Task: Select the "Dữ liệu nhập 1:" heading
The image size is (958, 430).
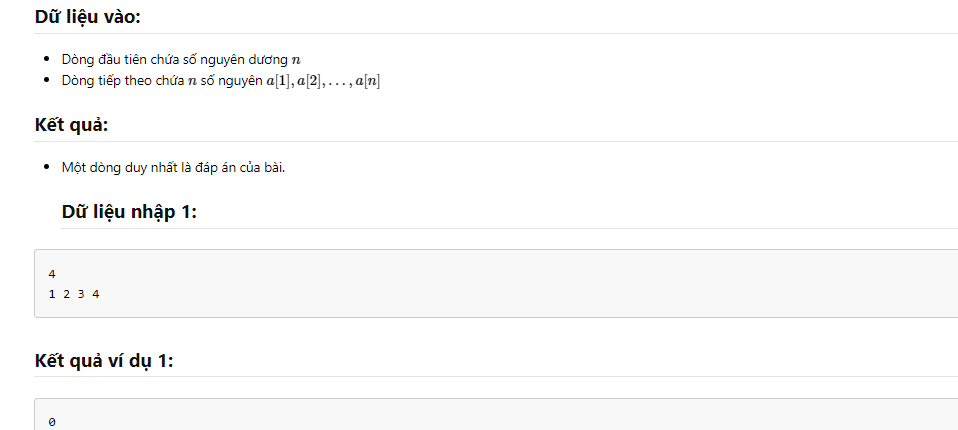Action: [130, 212]
